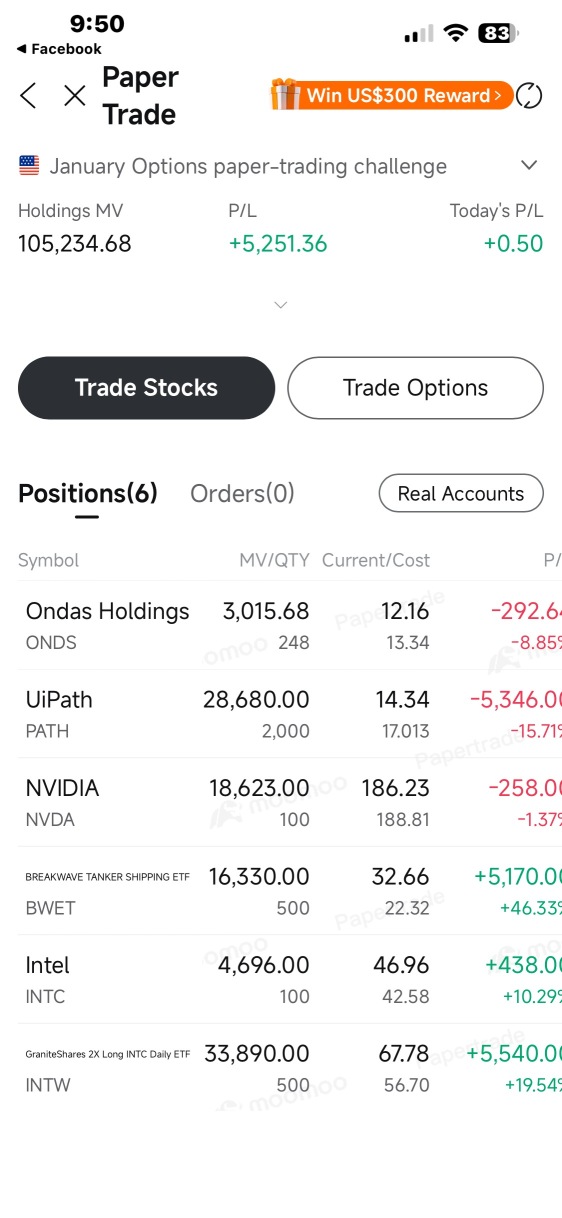
Task: Open the Real Accounts button
Action: 461,493
